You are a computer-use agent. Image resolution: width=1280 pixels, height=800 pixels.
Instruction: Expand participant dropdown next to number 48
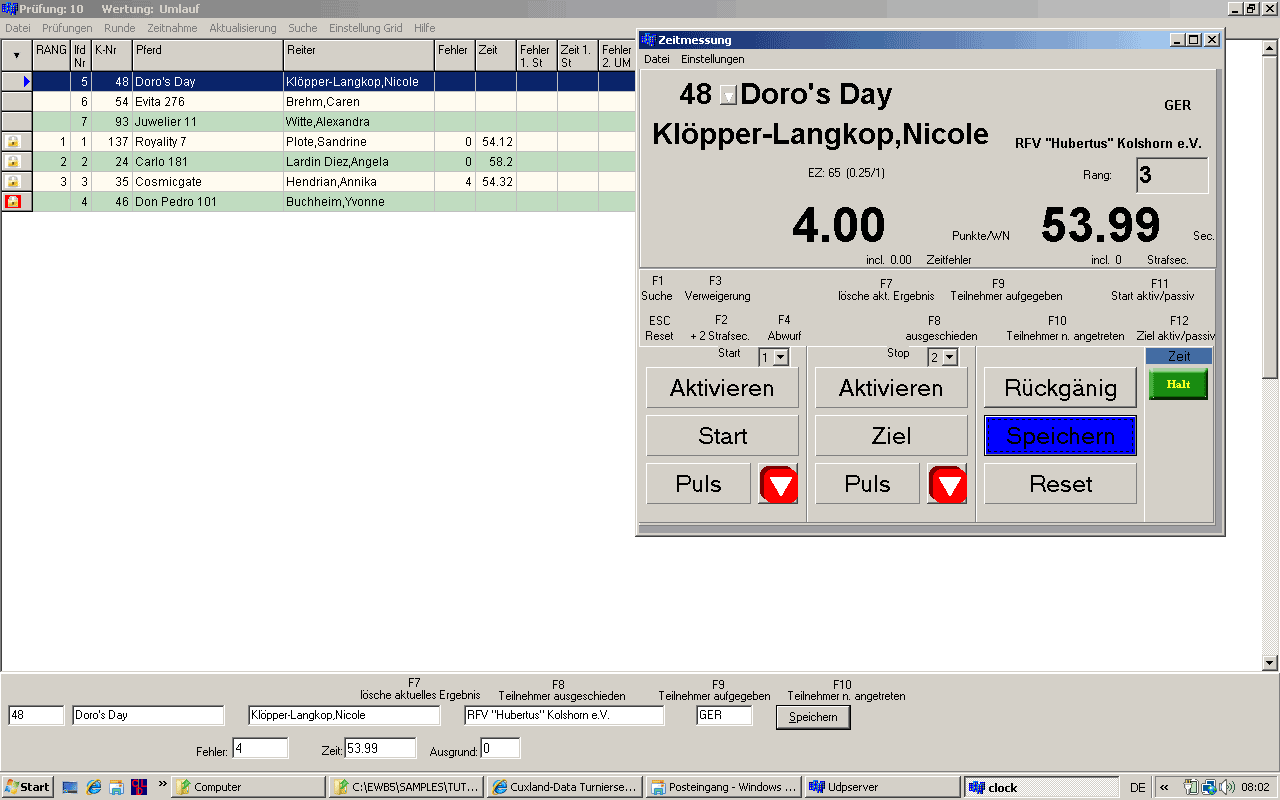pos(728,96)
